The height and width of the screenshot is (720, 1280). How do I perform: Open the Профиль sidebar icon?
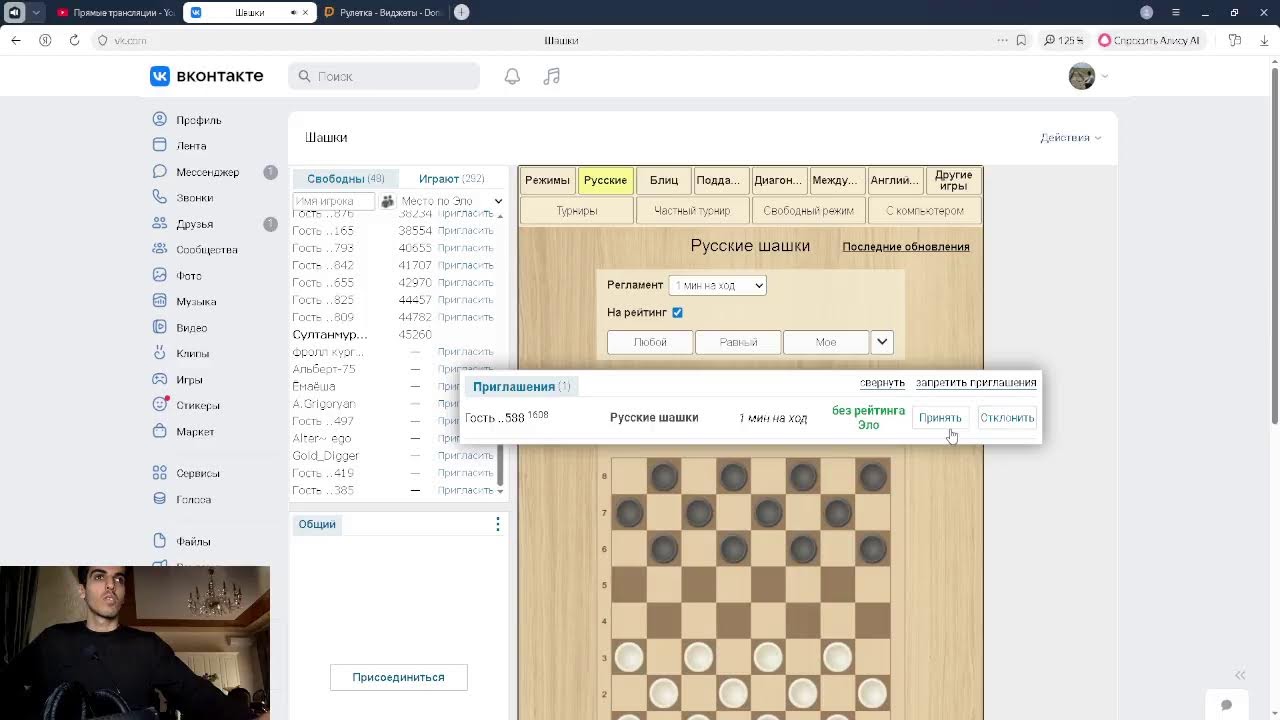[159, 119]
